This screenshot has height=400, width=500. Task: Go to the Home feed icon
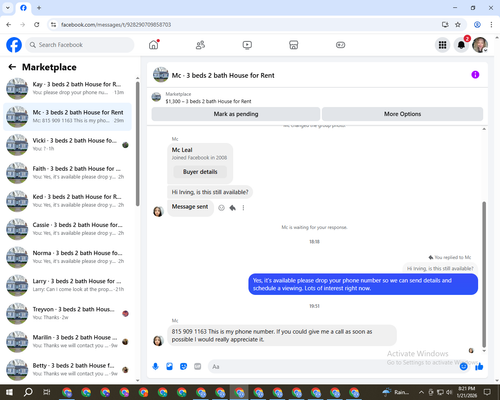pyautogui.click(x=154, y=45)
